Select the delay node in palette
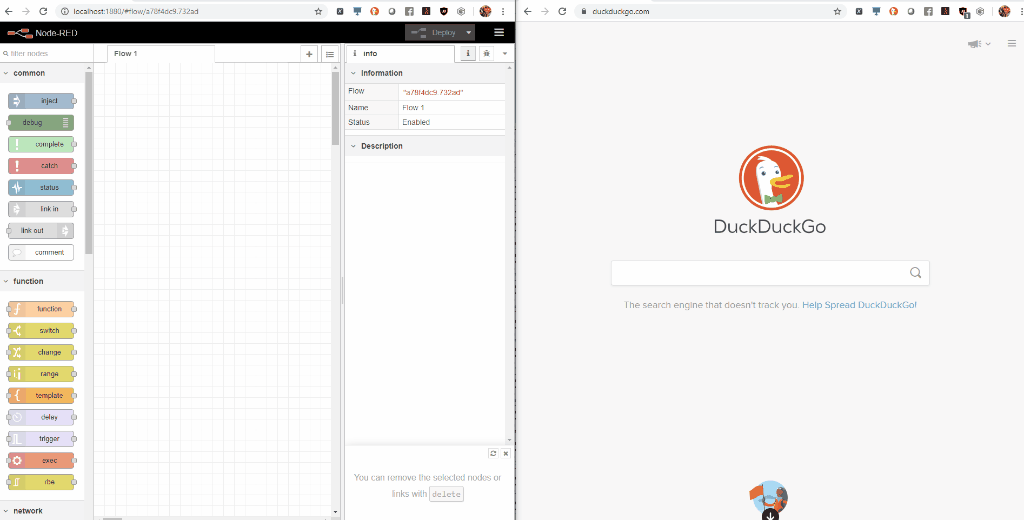The width and height of the screenshot is (1024, 520). pos(41,417)
